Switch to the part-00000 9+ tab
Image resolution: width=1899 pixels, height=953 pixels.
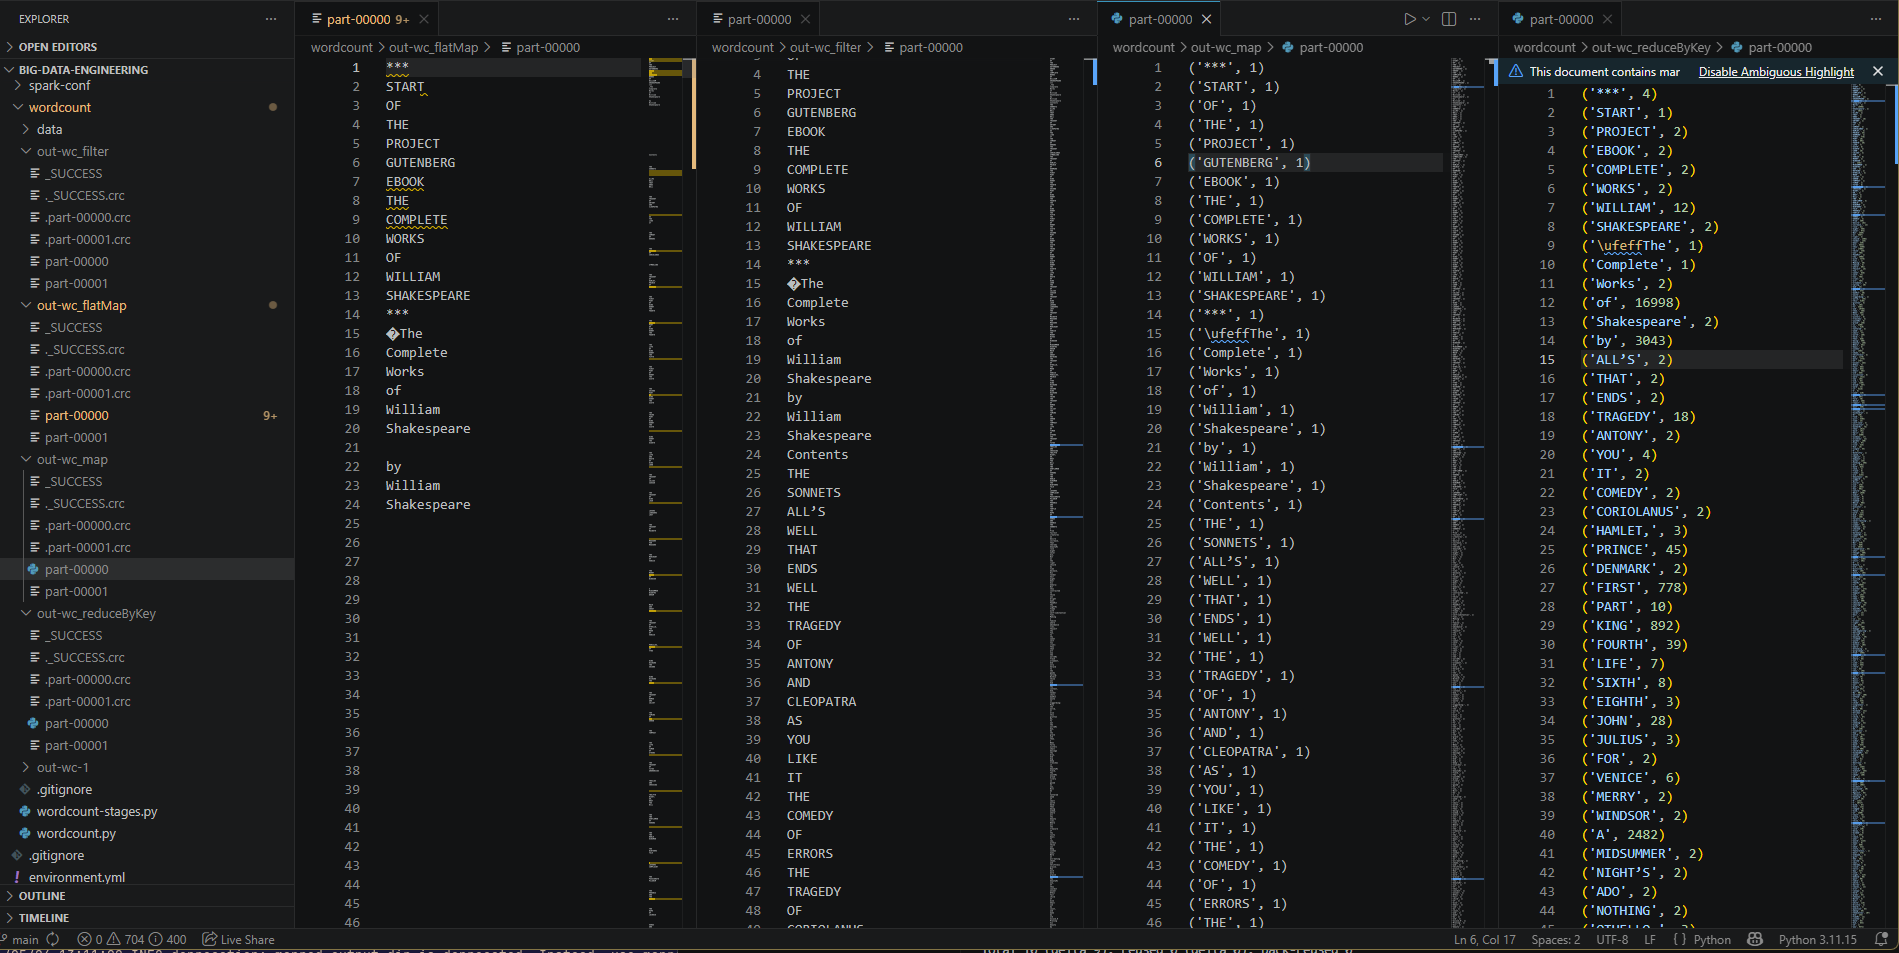(x=367, y=19)
